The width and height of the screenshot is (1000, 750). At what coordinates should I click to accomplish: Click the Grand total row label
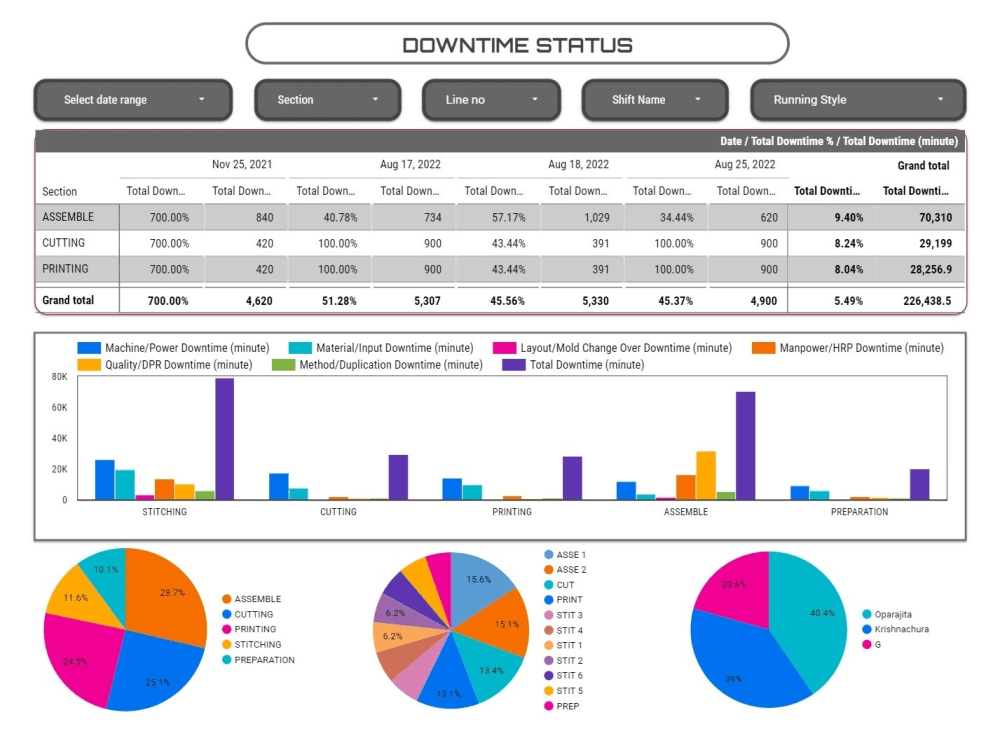(x=68, y=300)
